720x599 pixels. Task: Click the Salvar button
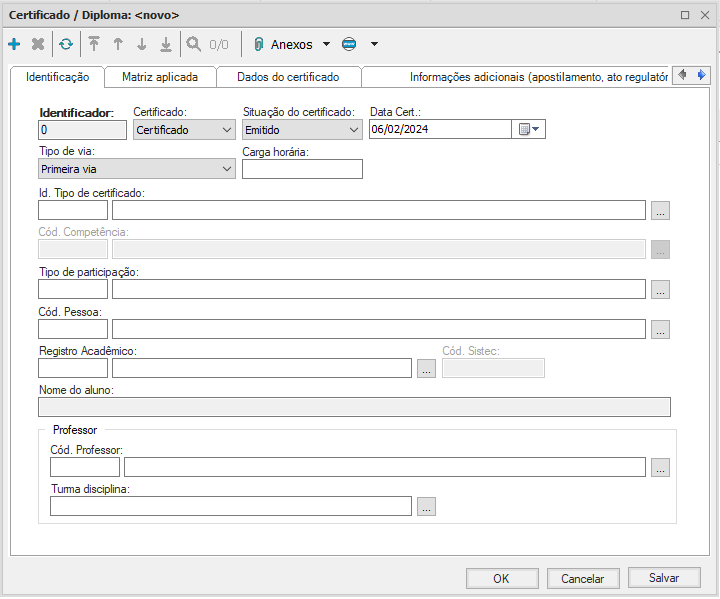(664, 578)
